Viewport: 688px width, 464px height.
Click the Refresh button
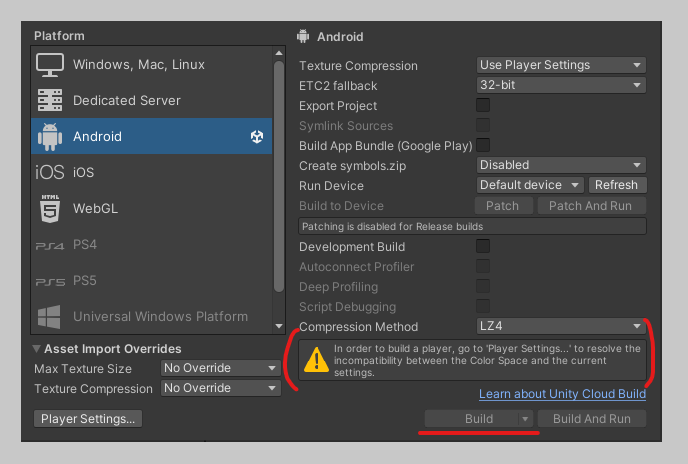click(617, 185)
